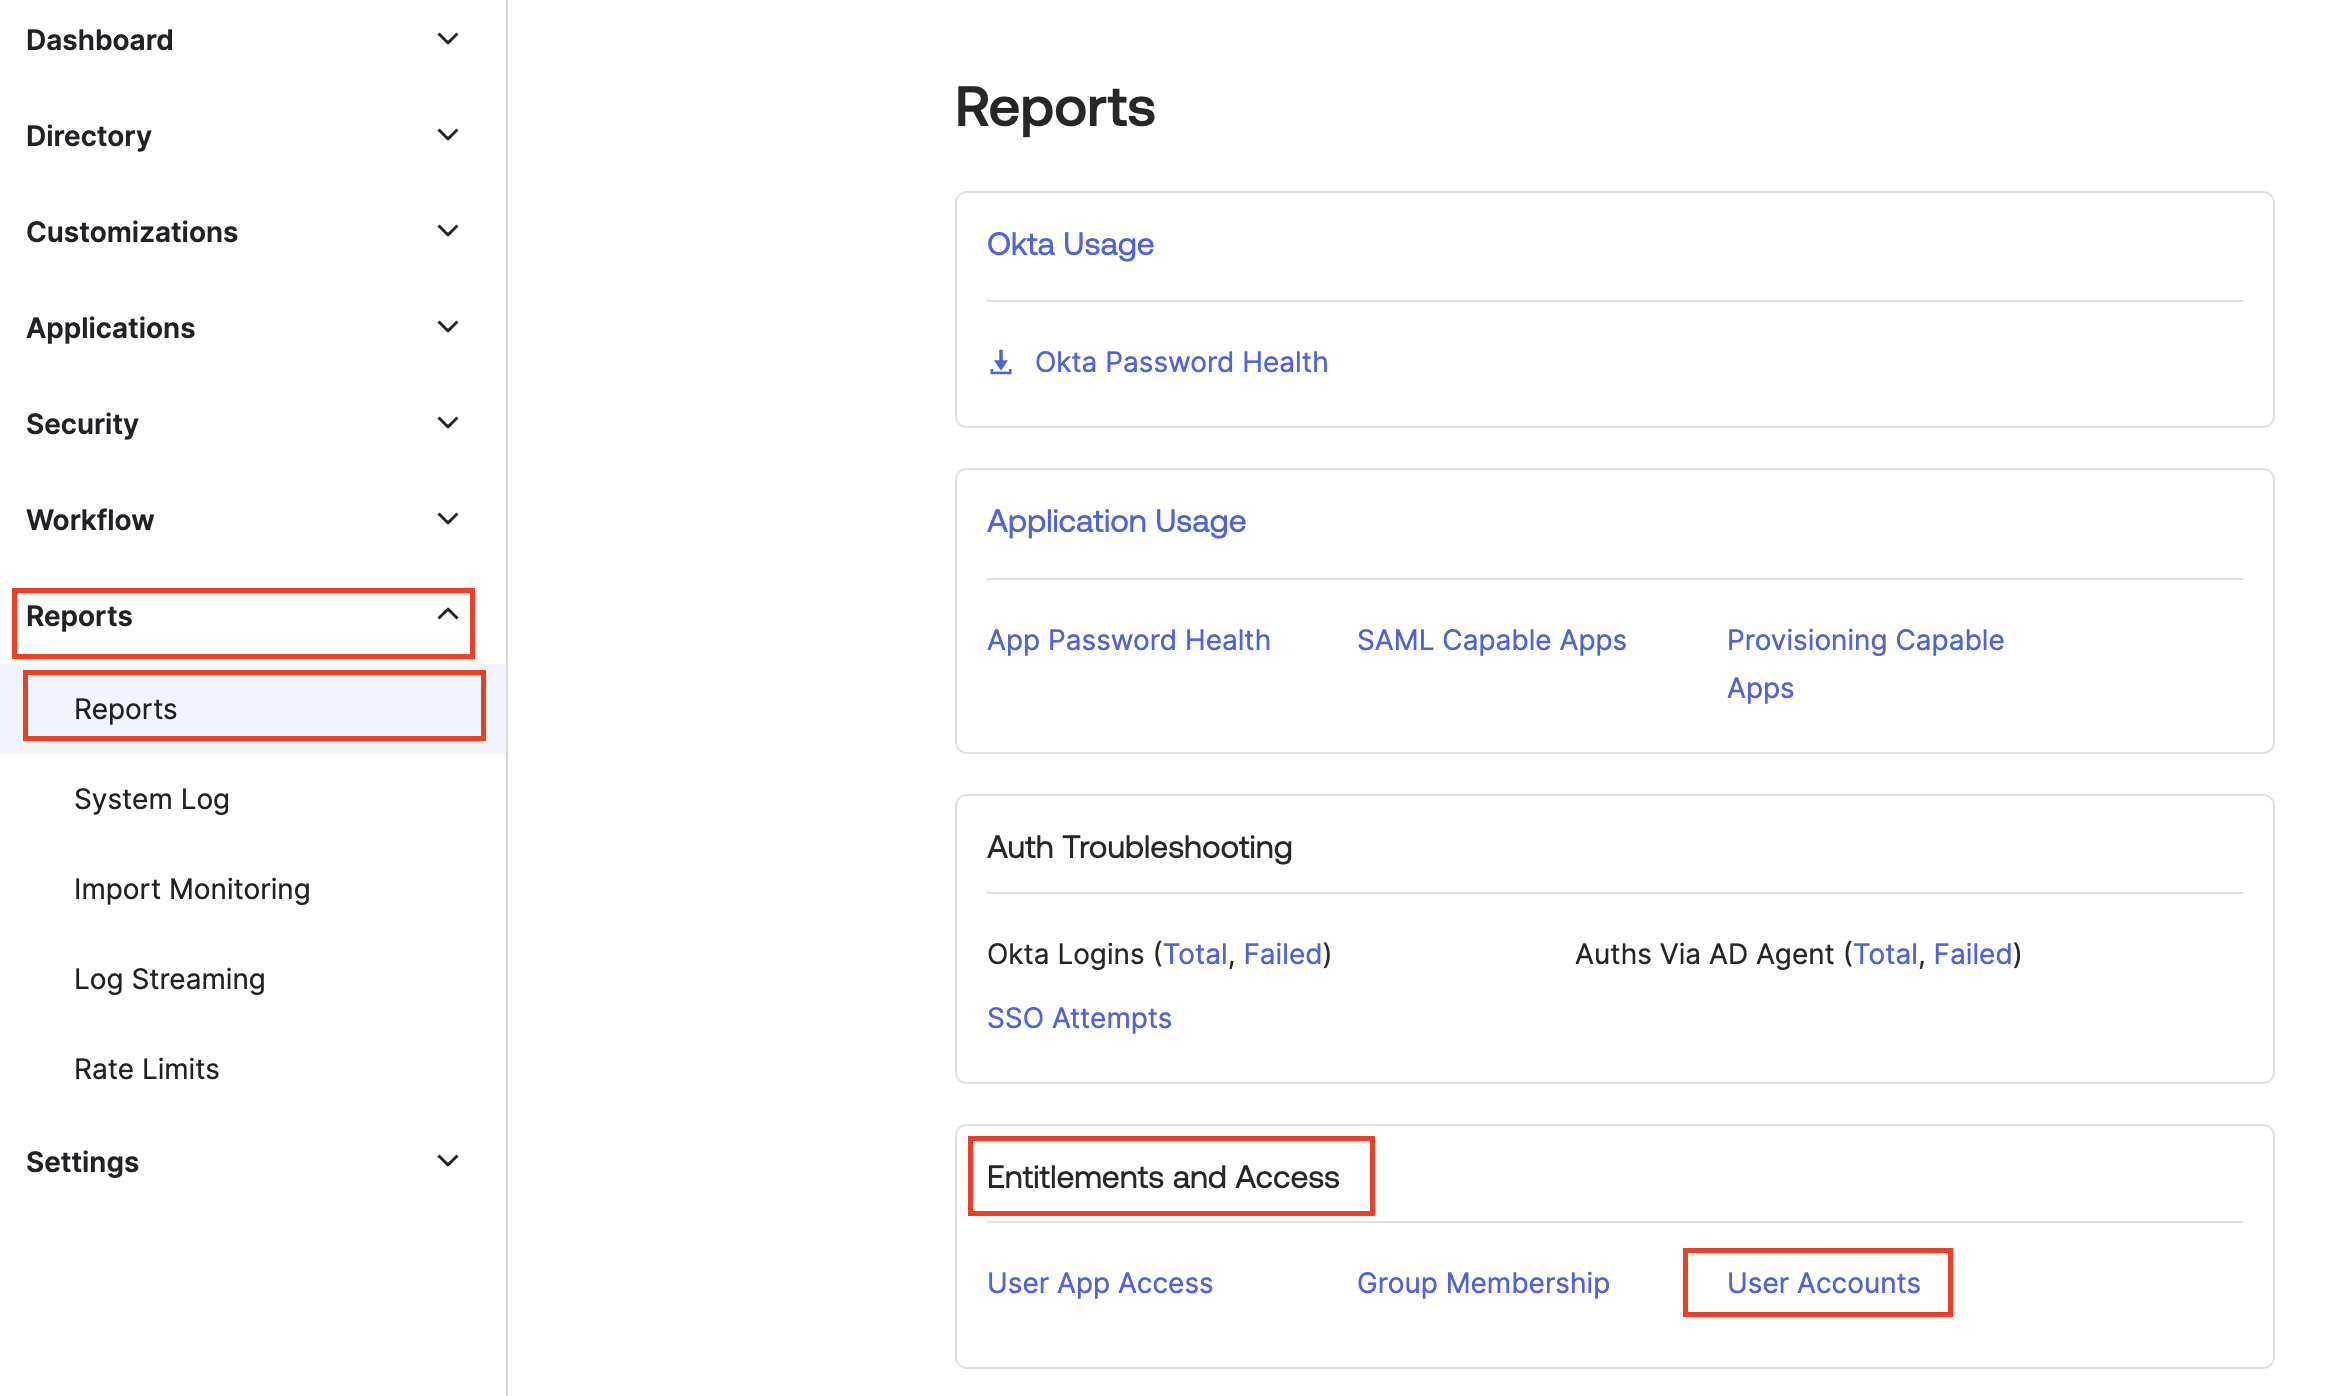View the App Password Health report
This screenshot has height=1396, width=2326.
1129,639
